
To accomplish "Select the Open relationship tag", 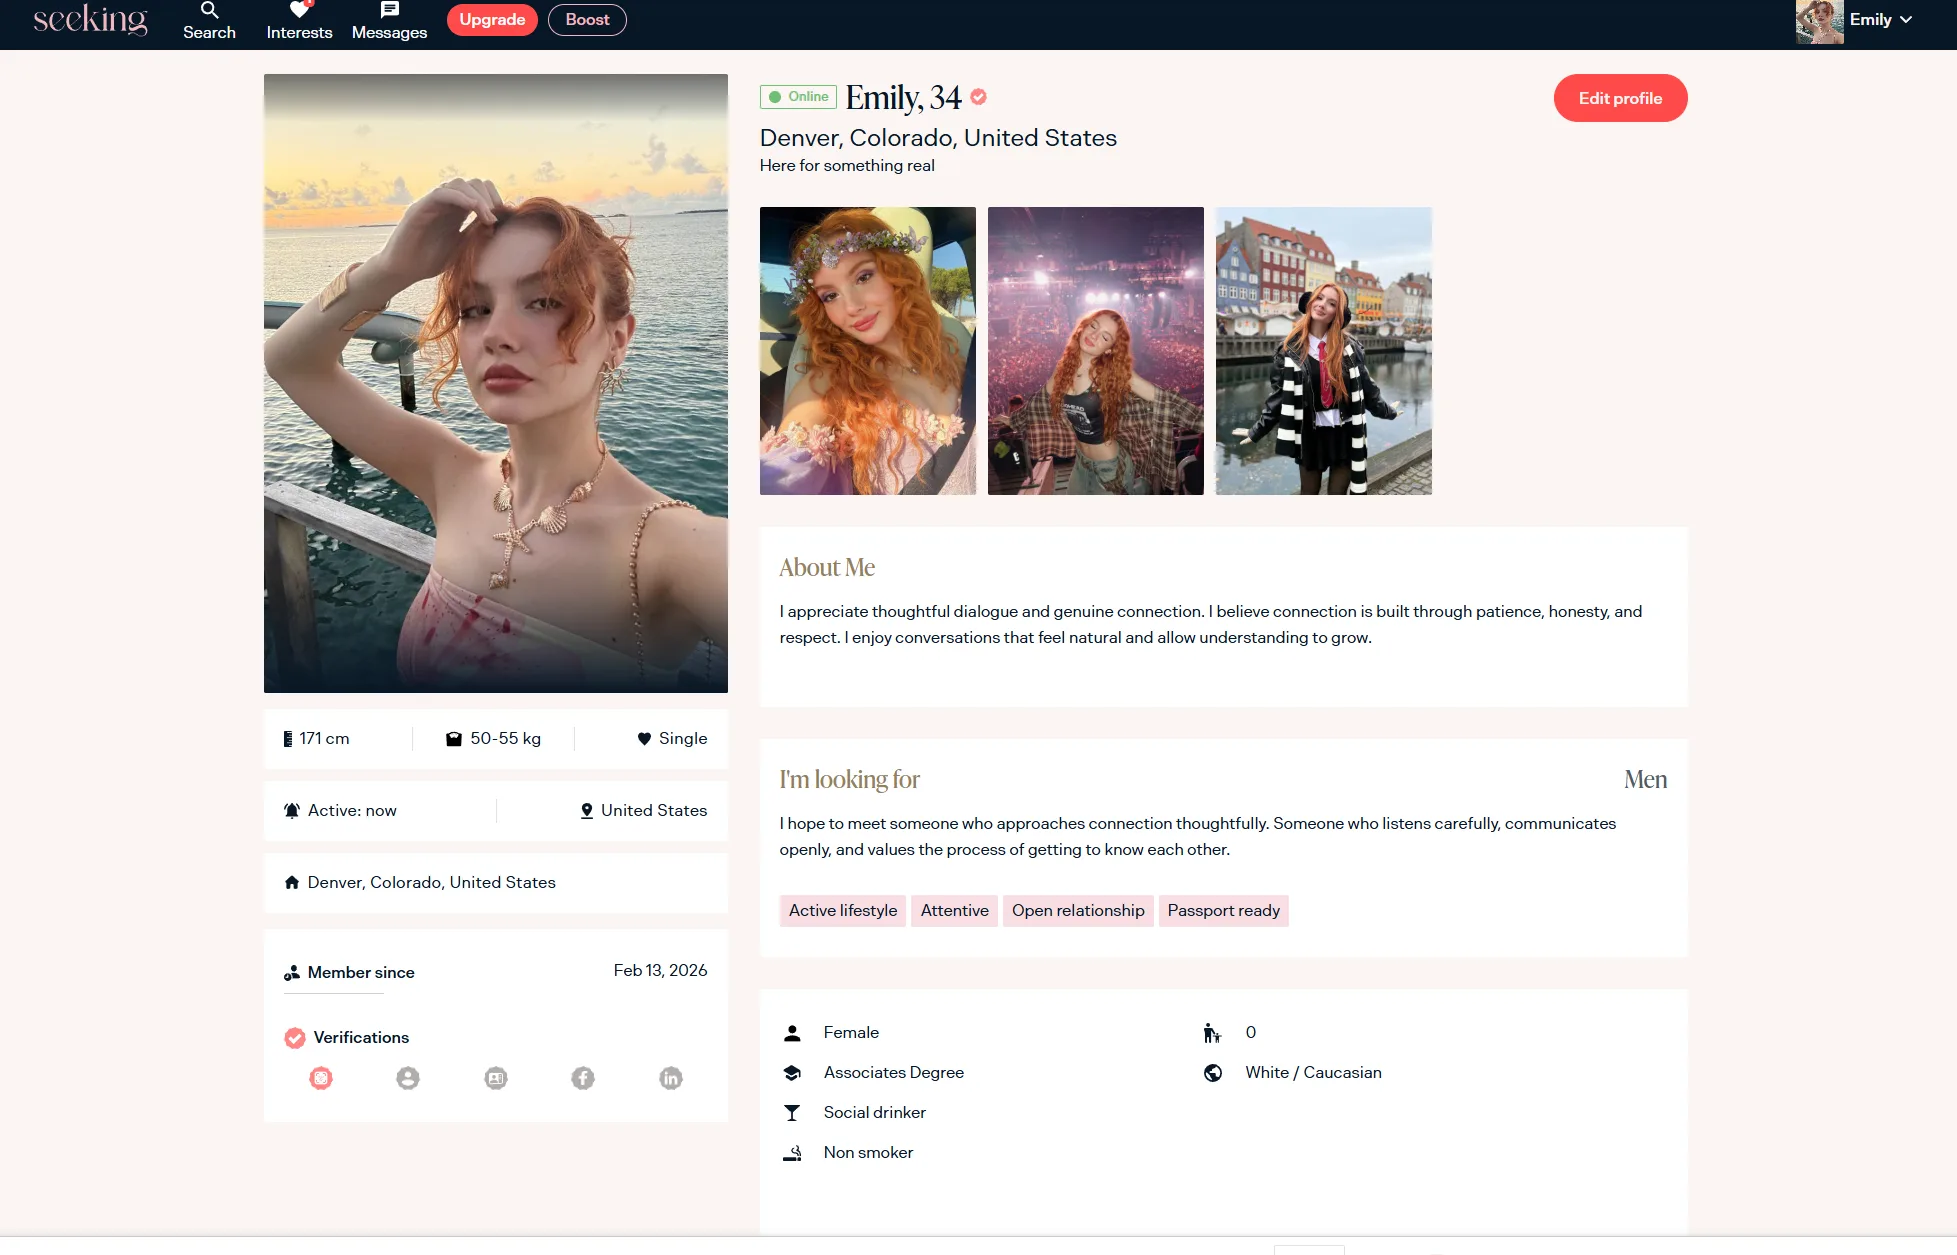I will pyautogui.click(x=1077, y=911).
